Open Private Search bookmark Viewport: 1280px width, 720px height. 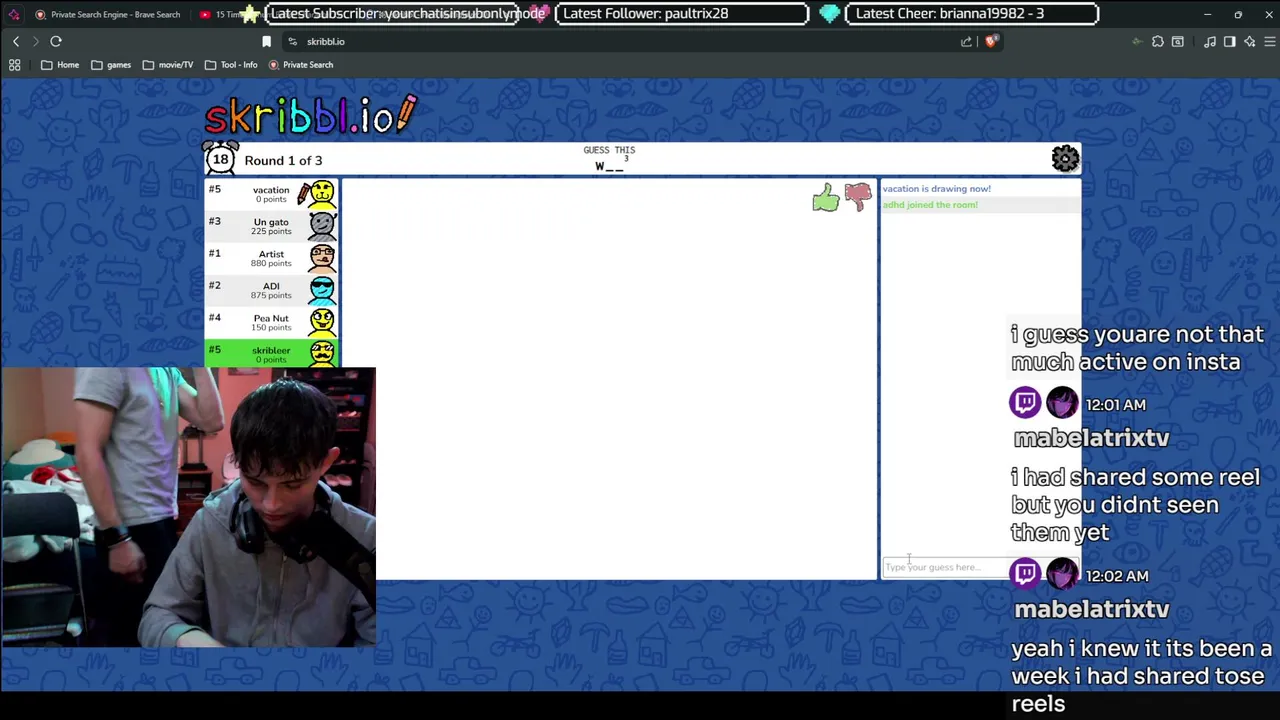pyautogui.click(x=301, y=65)
